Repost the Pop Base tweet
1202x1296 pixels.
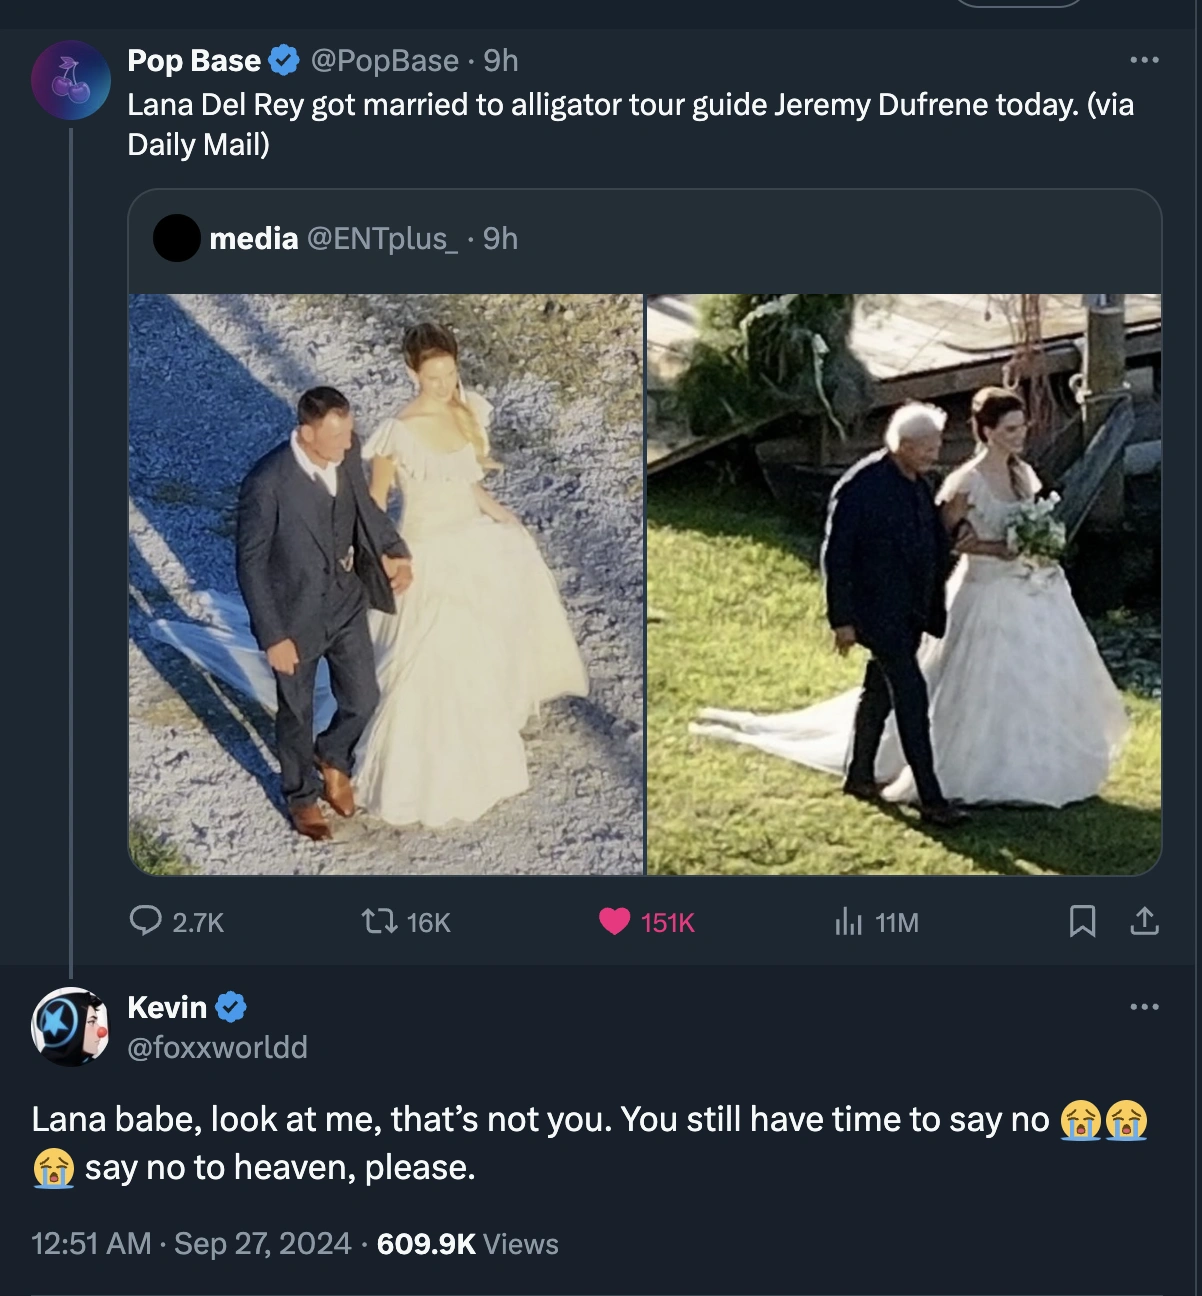380,921
